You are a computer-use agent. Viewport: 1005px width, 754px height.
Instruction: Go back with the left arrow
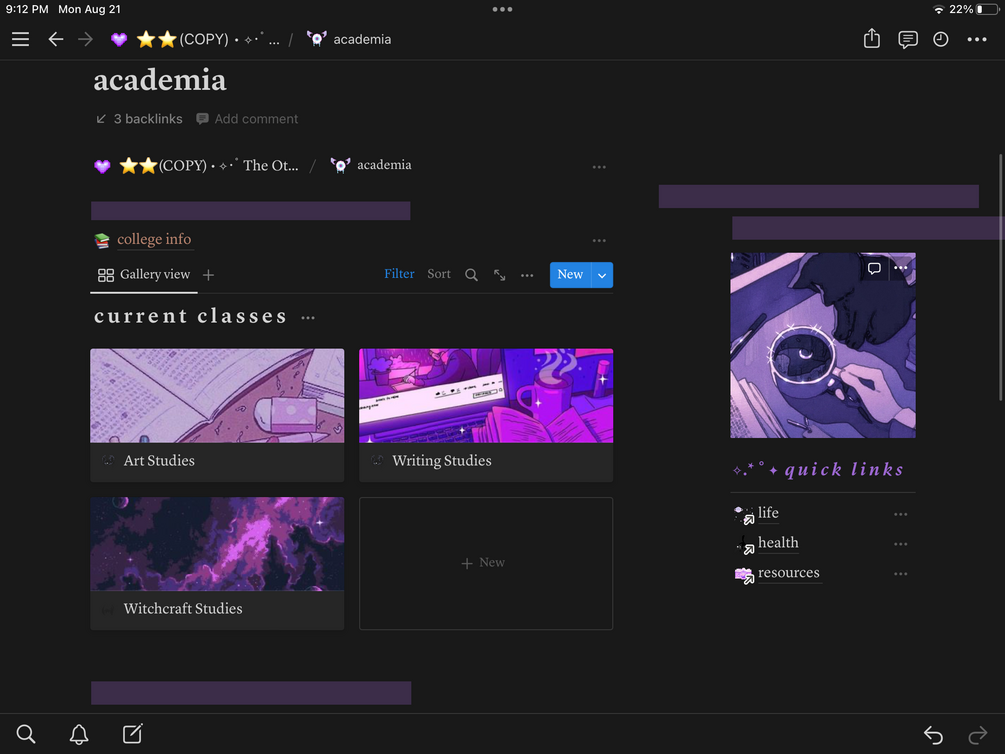click(x=56, y=39)
